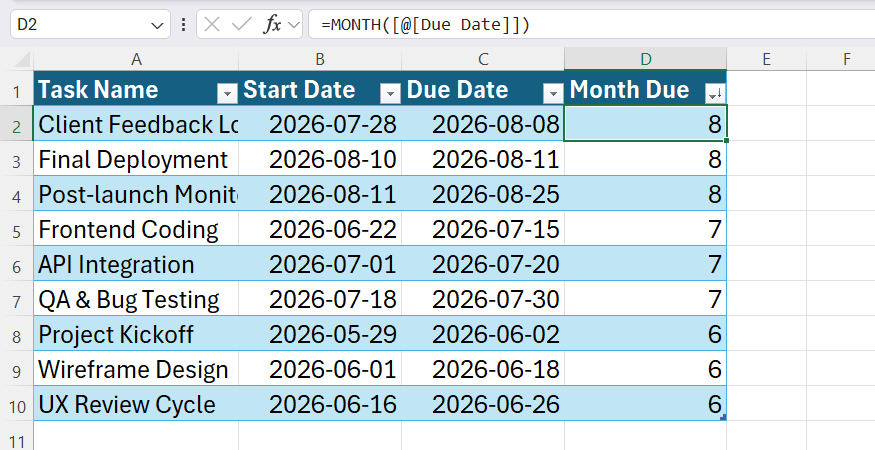This screenshot has height=450, width=875.
Task: Click the Enter checkmark formula icon
Action: coord(242,25)
